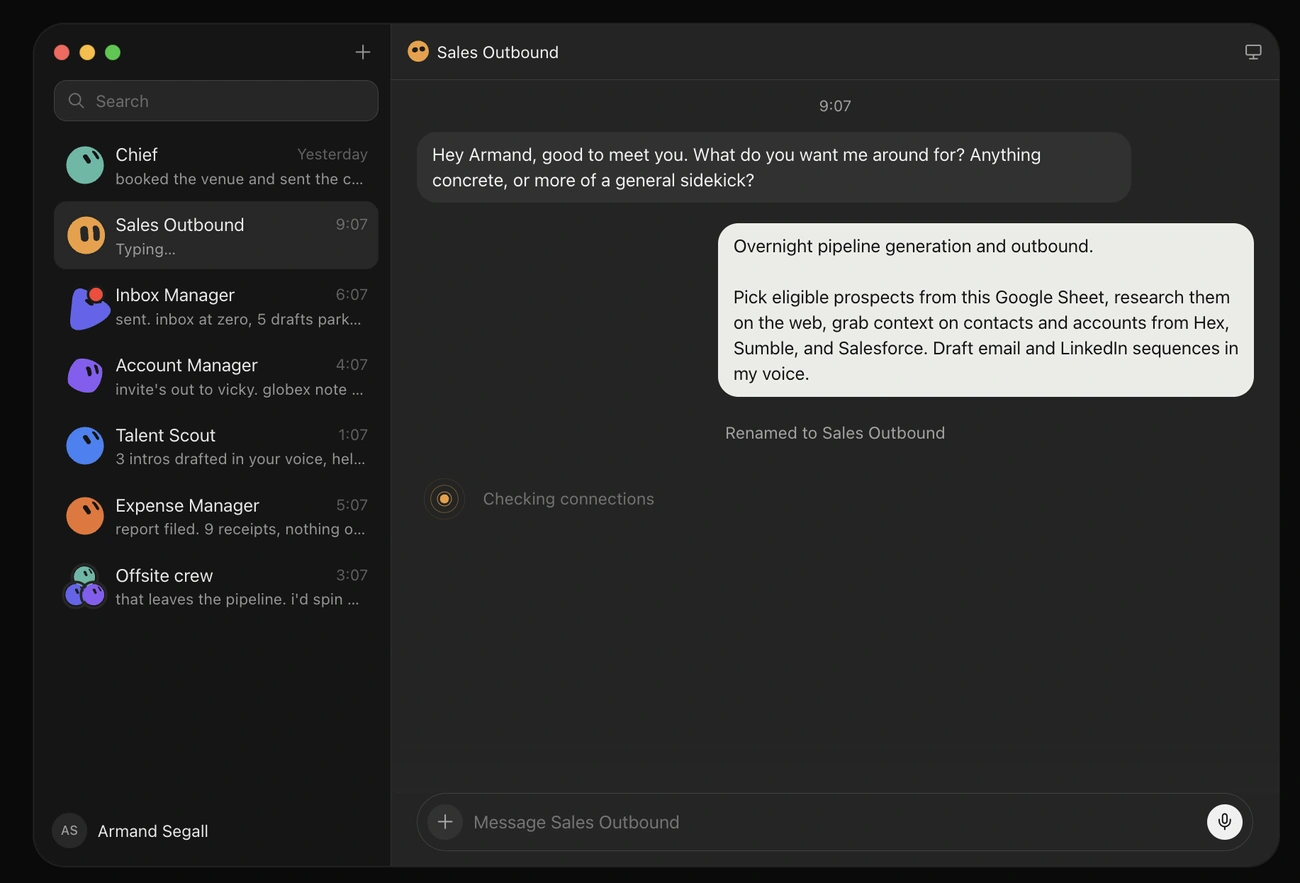Click the Sales Outbound chat title
Image resolution: width=1300 pixels, height=883 pixels.
click(x=498, y=52)
